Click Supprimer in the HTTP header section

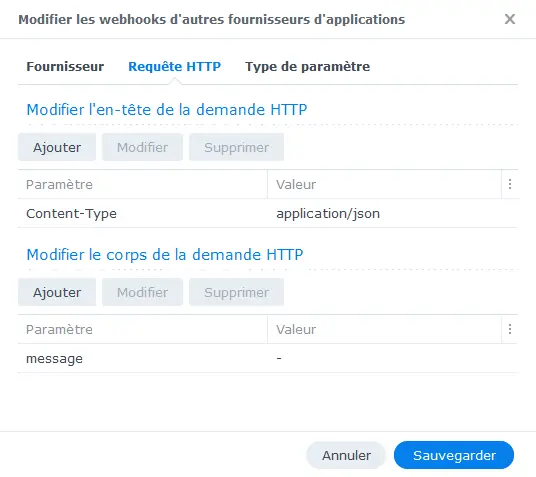[x=237, y=147]
